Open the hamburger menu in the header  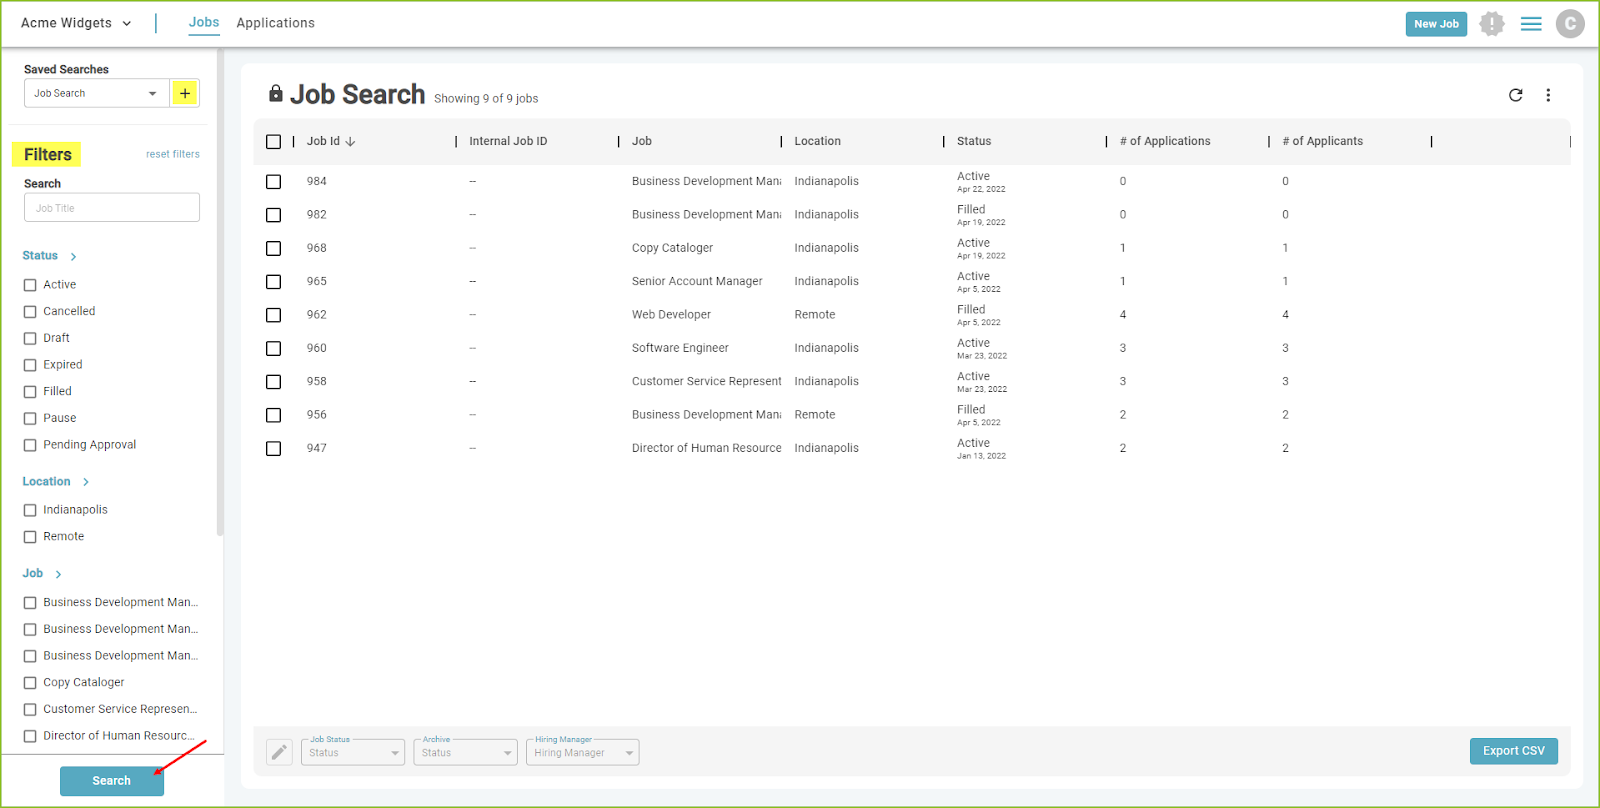point(1531,23)
